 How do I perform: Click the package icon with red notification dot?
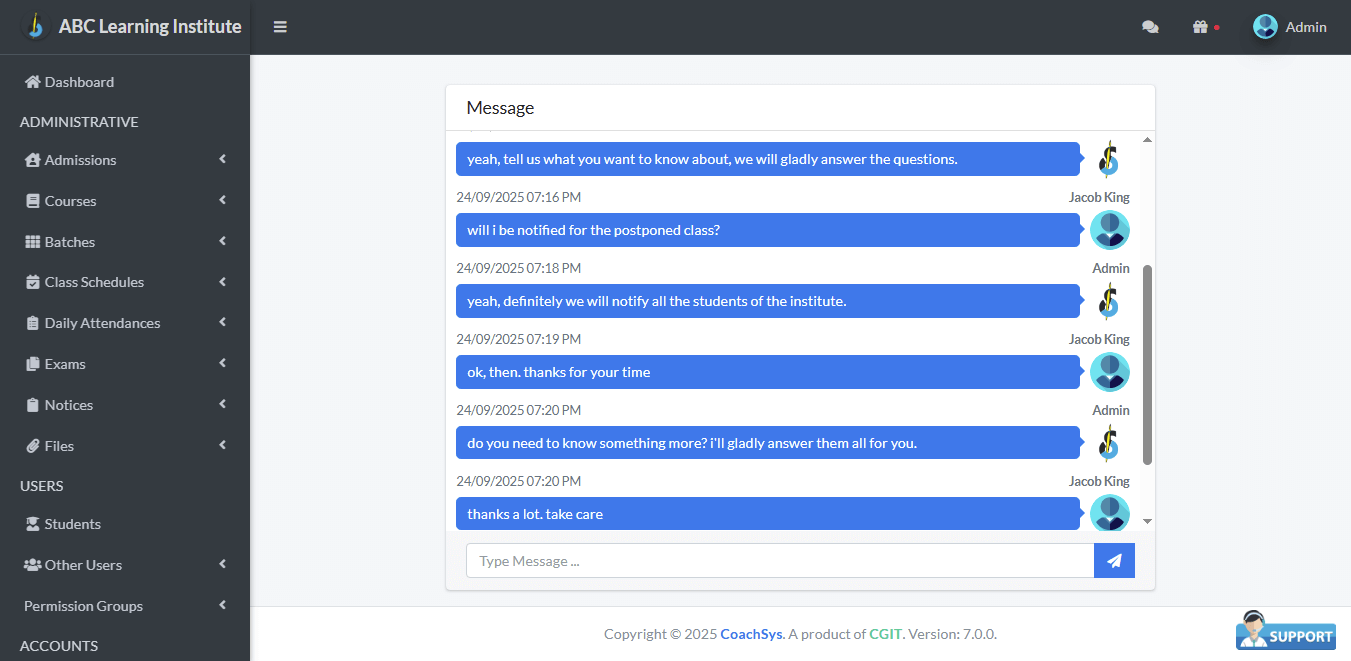[1199, 27]
